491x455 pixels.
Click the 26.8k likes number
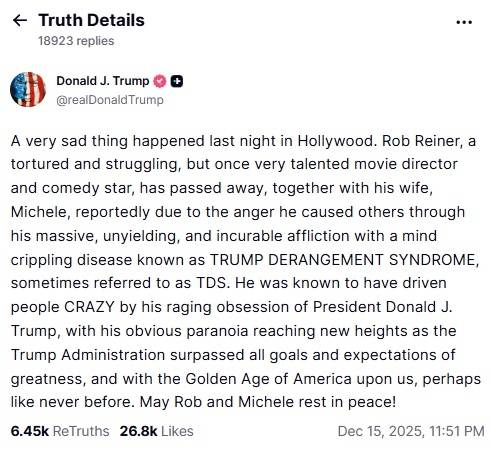click(138, 431)
